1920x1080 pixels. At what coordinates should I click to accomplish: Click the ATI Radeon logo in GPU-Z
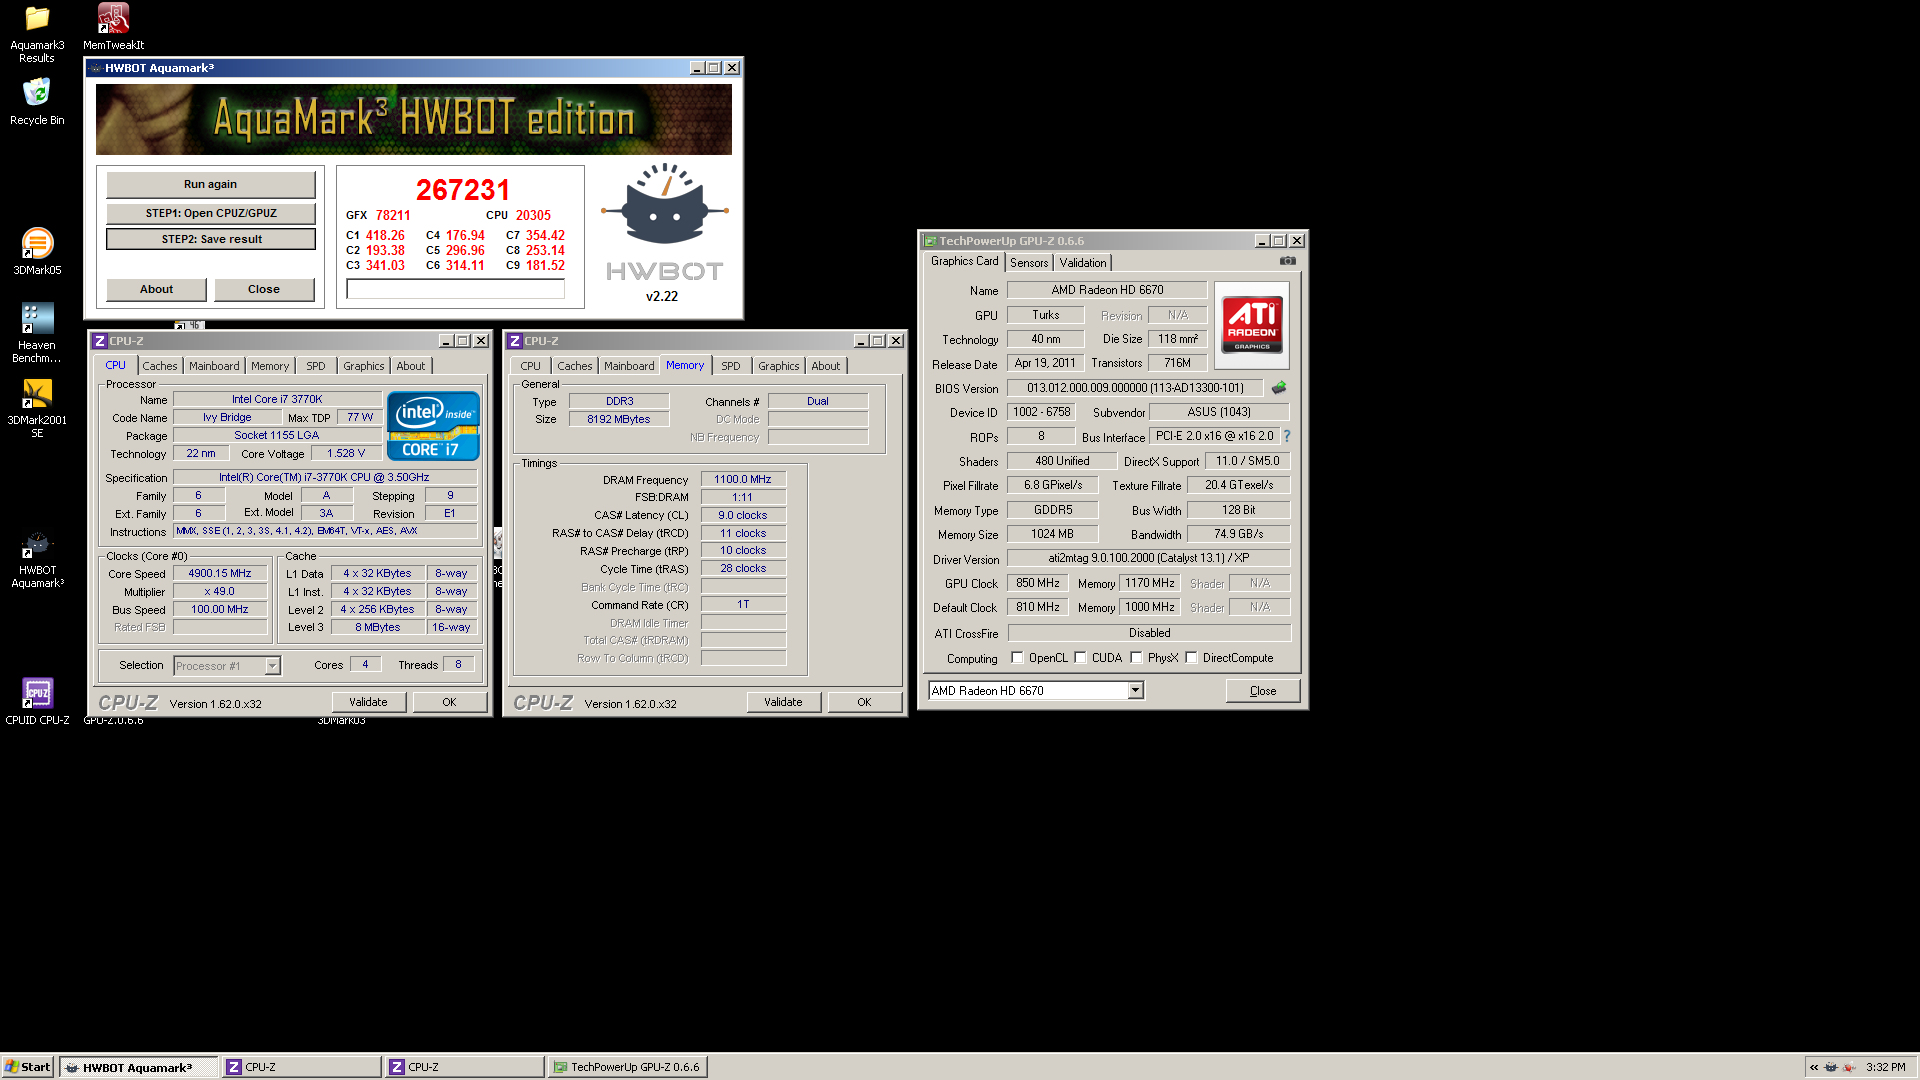[1252, 325]
